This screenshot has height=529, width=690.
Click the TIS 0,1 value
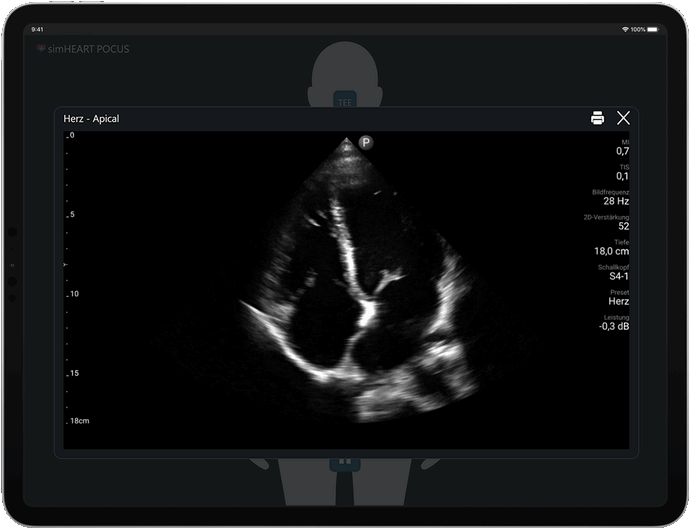pos(622,176)
